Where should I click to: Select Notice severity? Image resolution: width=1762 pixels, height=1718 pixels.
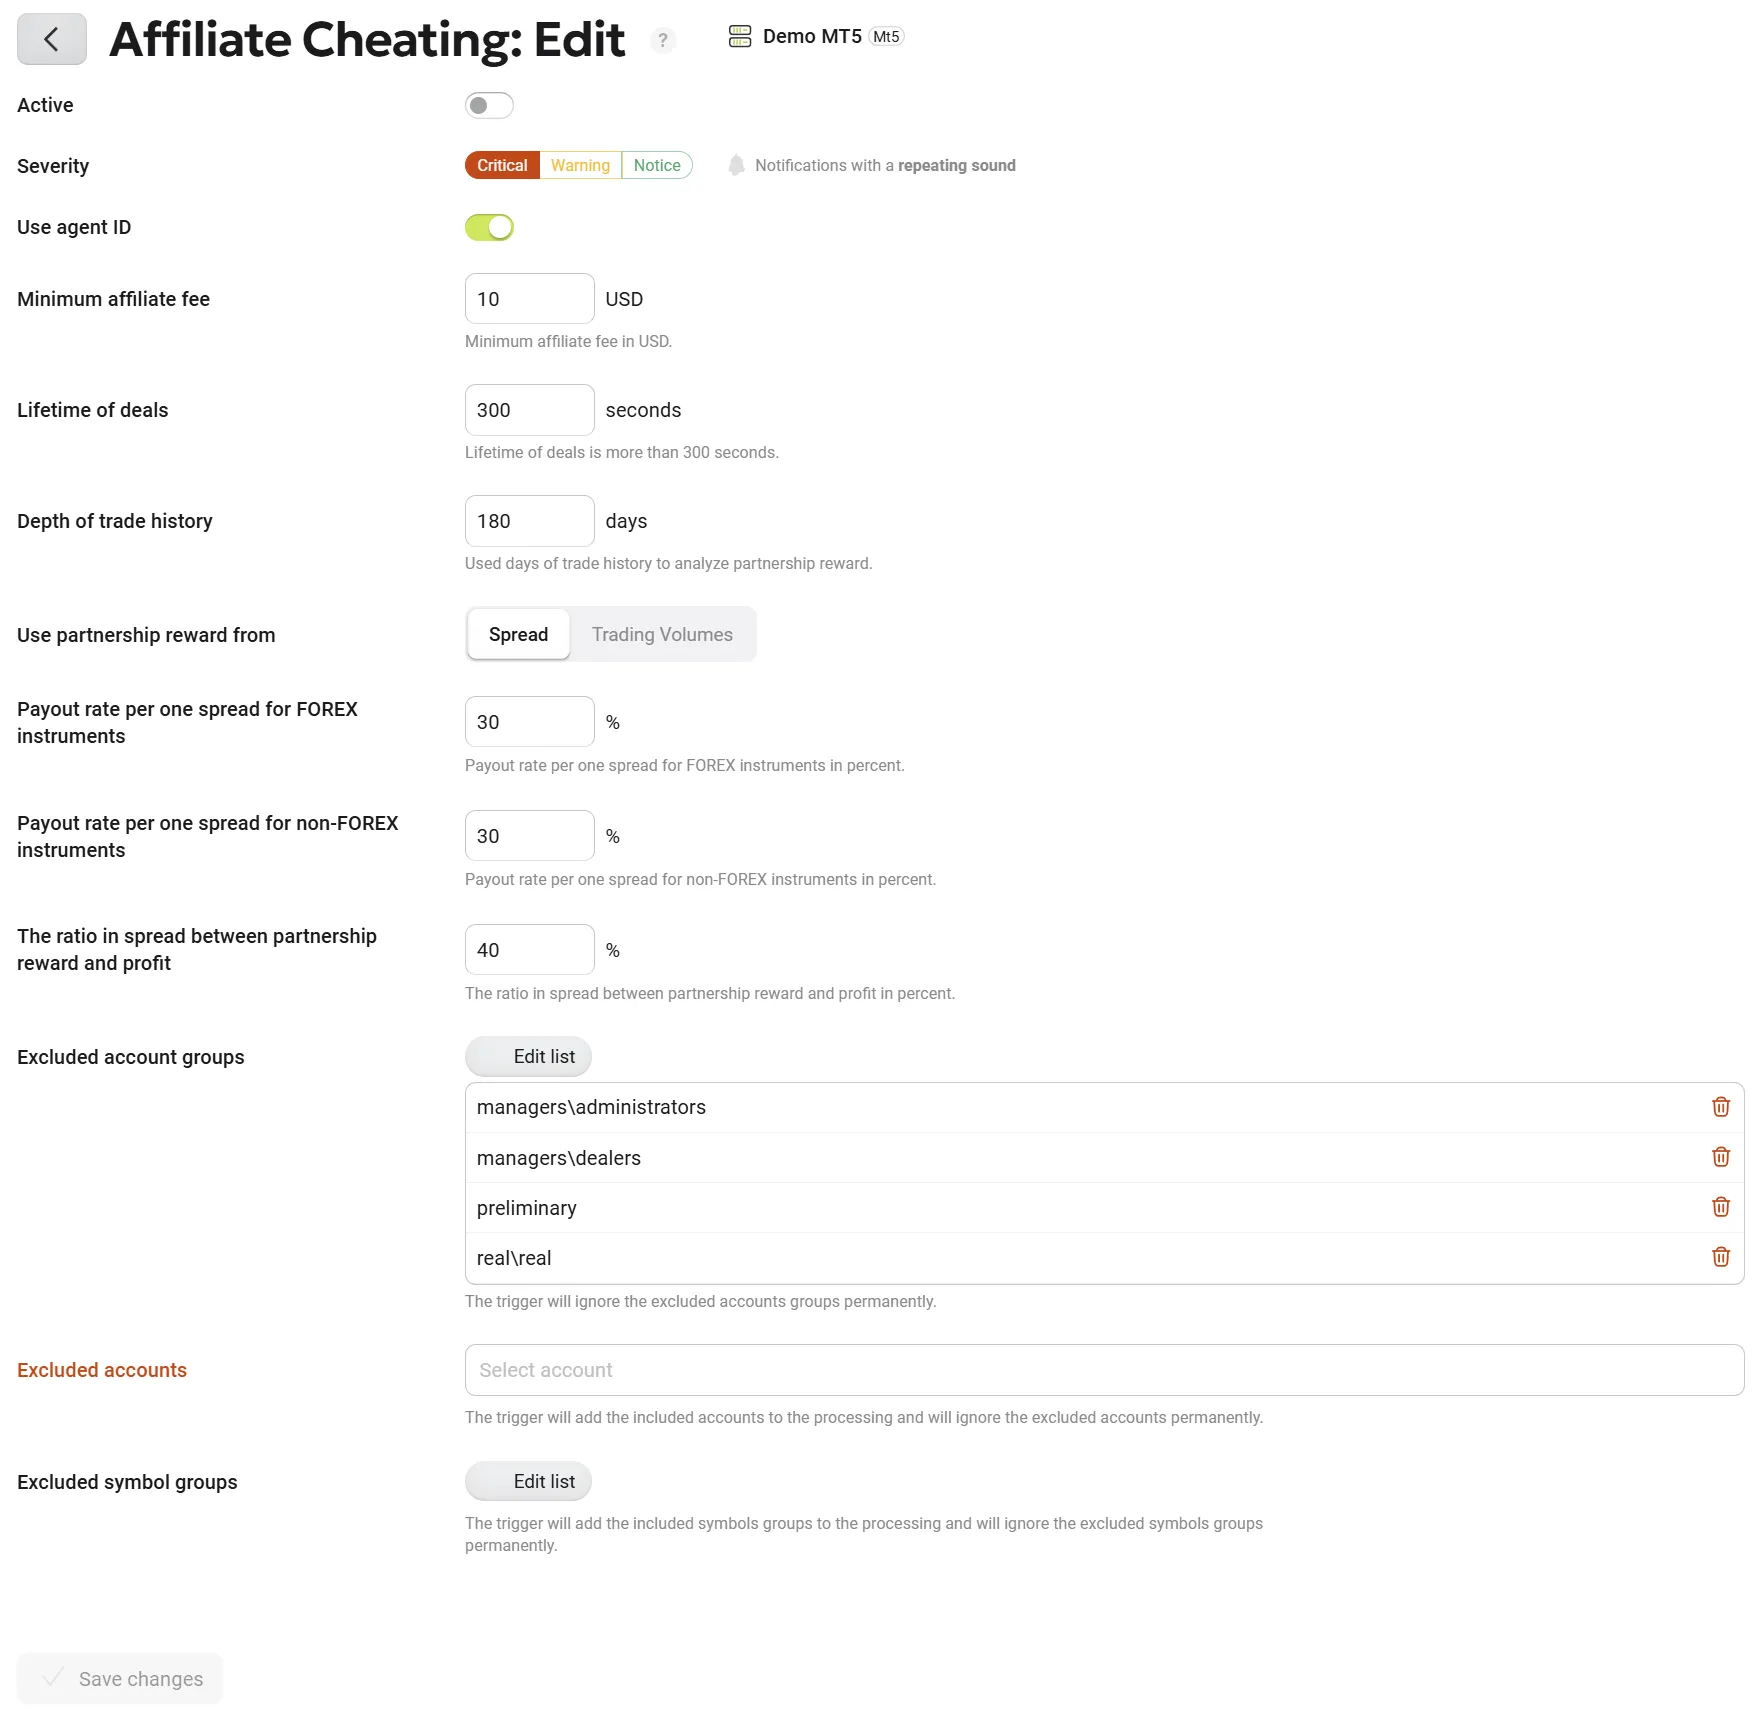(x=657, y=165)
